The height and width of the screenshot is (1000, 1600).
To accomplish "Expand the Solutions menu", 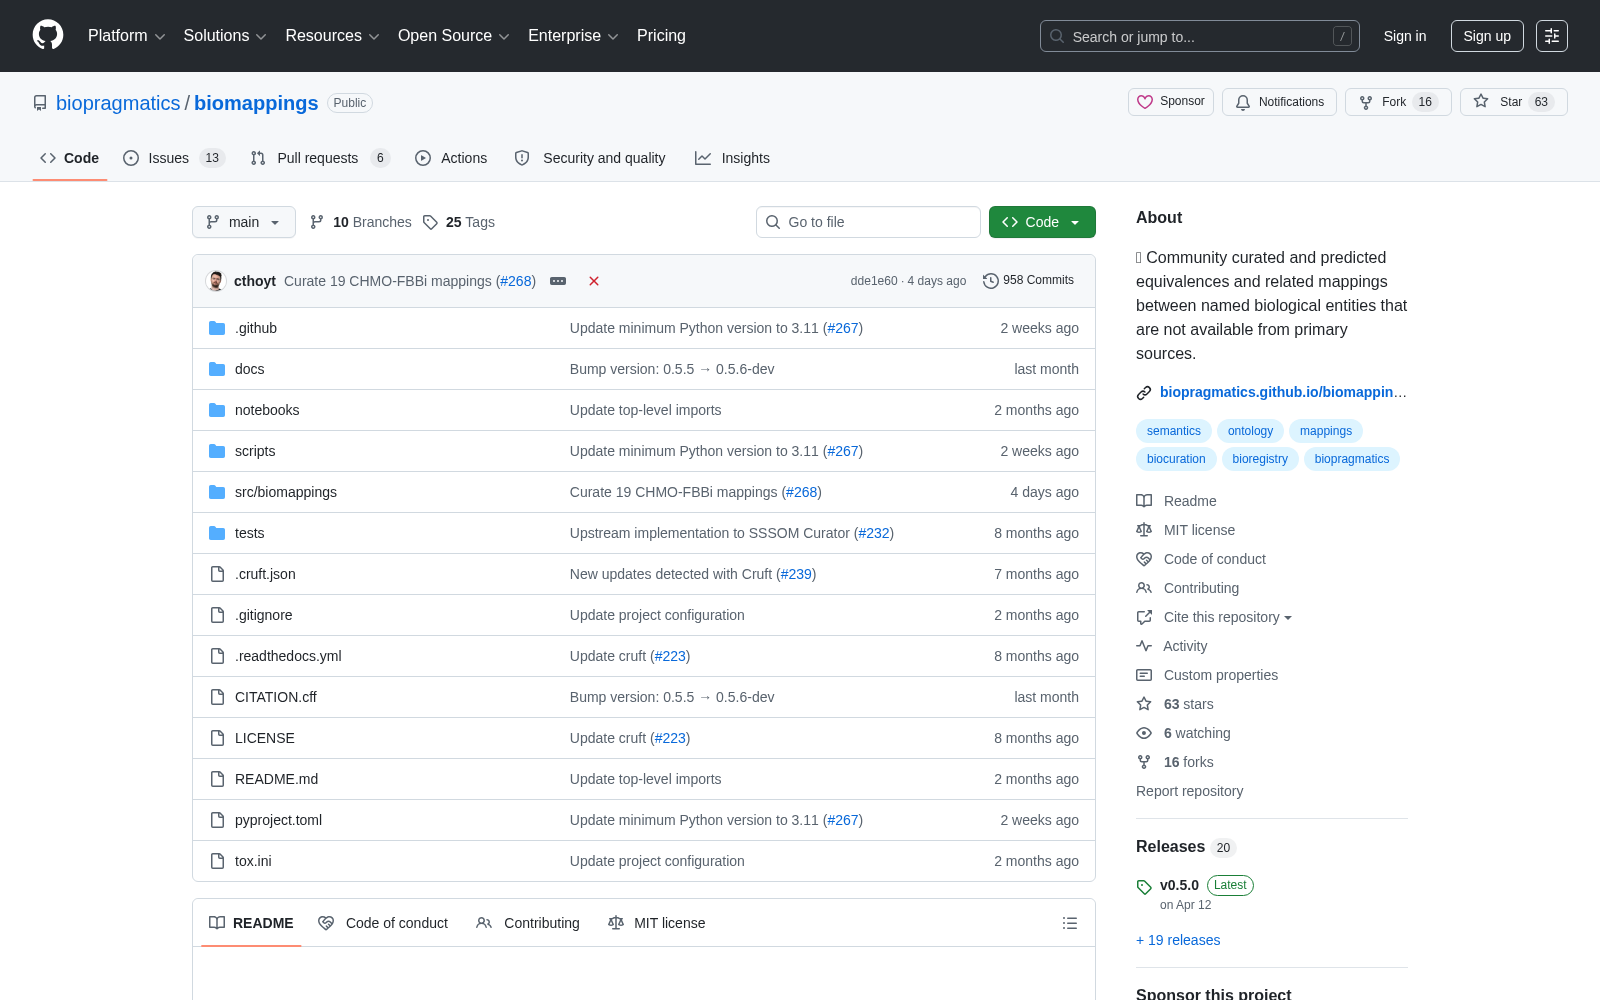I will (x=225, y=36).
